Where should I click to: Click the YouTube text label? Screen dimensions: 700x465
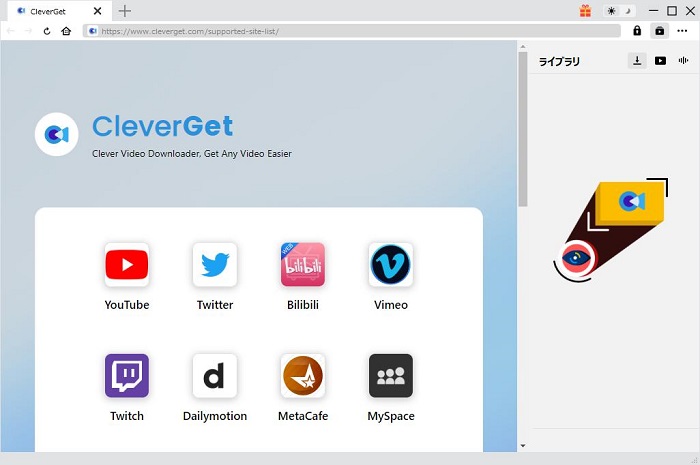click(127, 305)
